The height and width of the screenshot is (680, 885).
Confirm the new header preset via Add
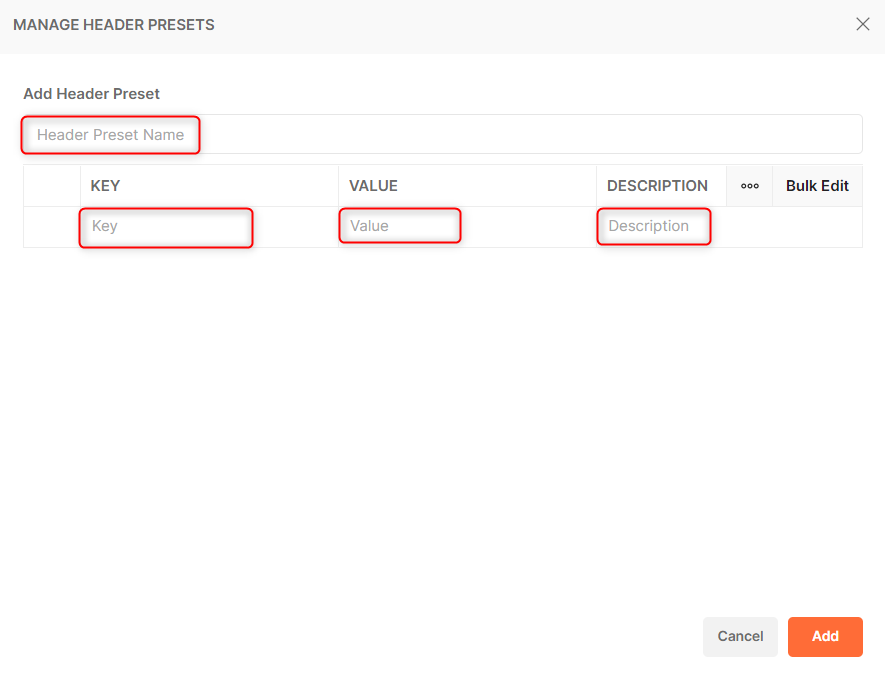[825, 637]
